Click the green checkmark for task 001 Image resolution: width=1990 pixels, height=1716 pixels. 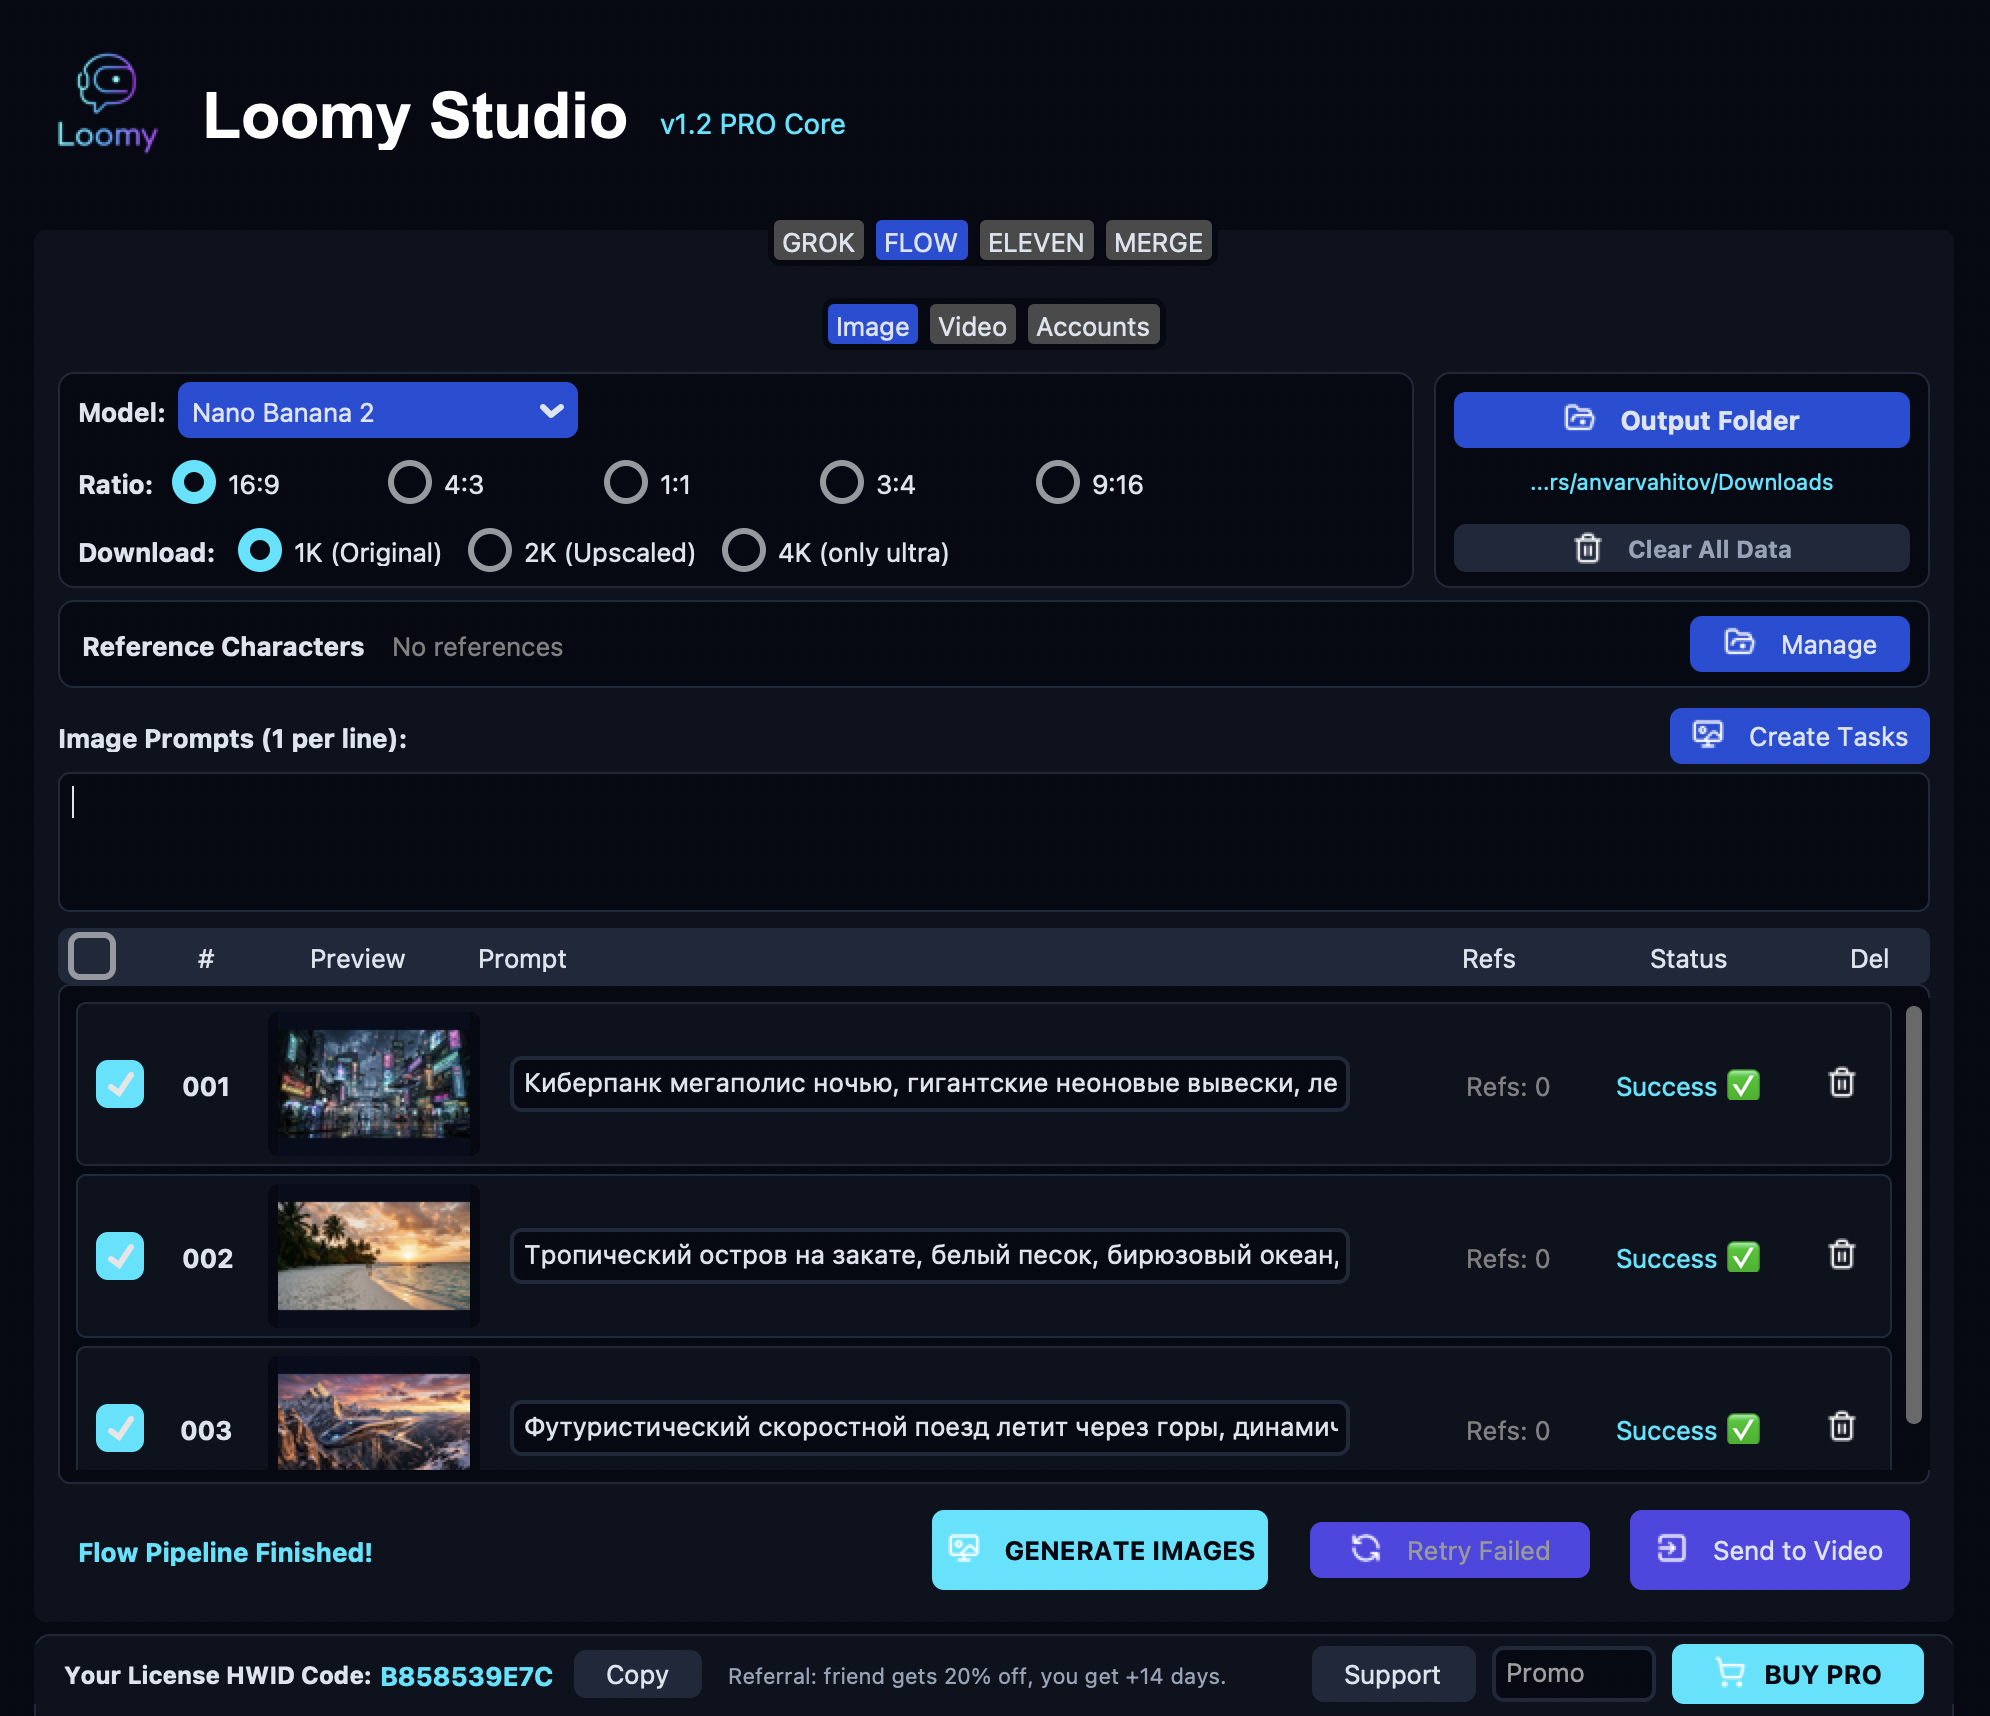(1744, 1086)
